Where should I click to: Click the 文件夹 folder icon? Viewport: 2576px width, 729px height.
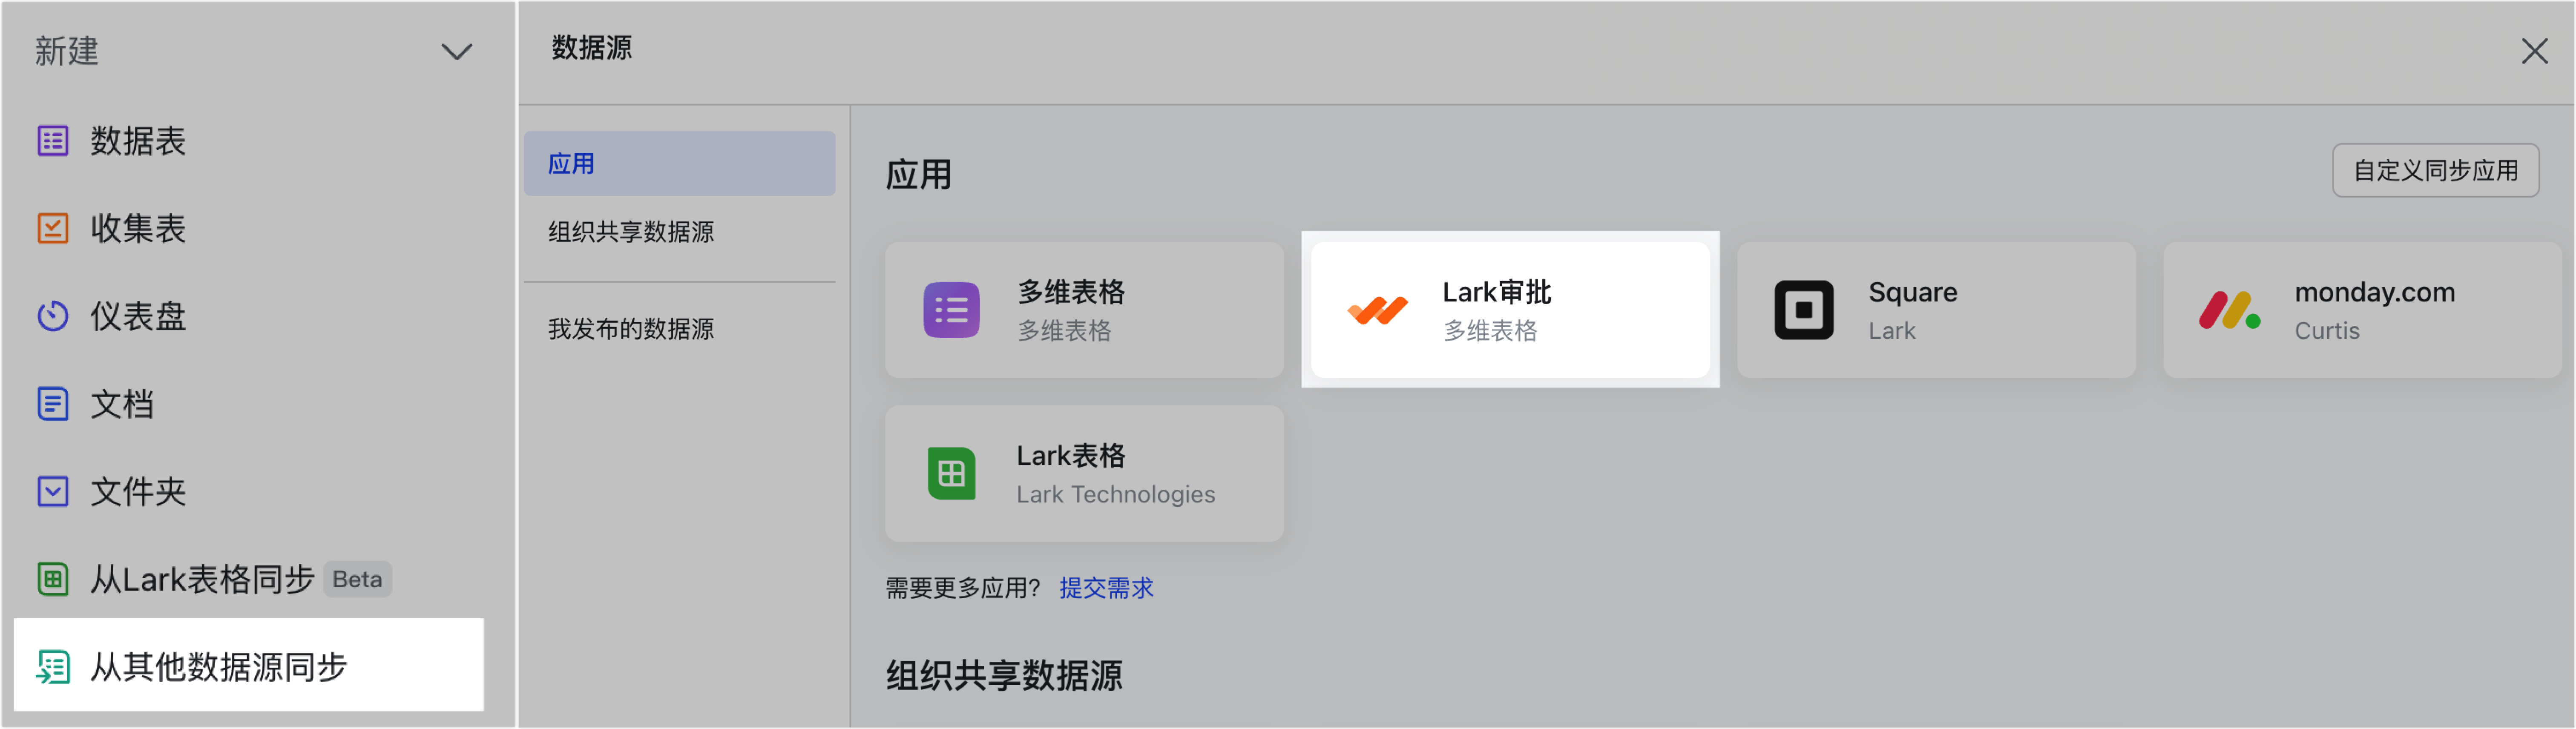click(53, 492)
